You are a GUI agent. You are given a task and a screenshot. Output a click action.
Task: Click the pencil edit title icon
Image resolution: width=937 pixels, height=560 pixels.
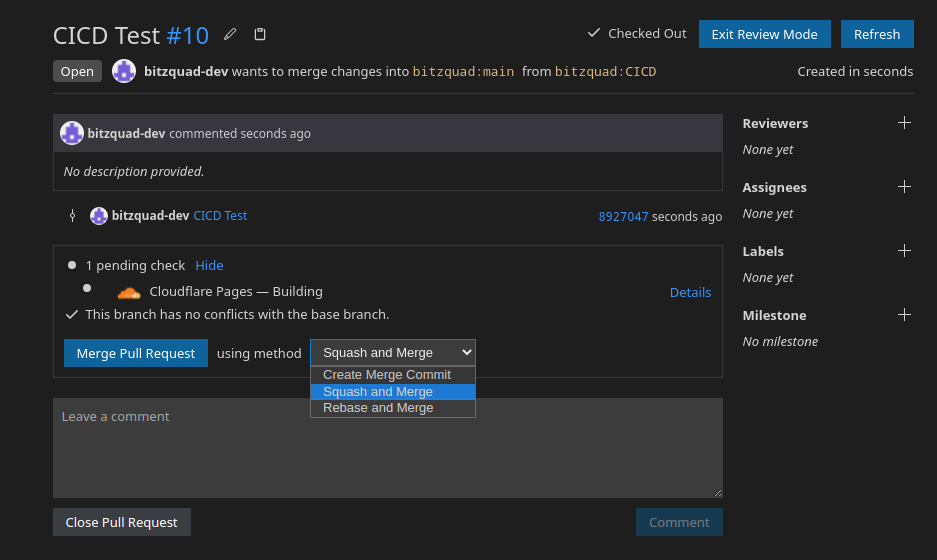click(x=231, y=35)
